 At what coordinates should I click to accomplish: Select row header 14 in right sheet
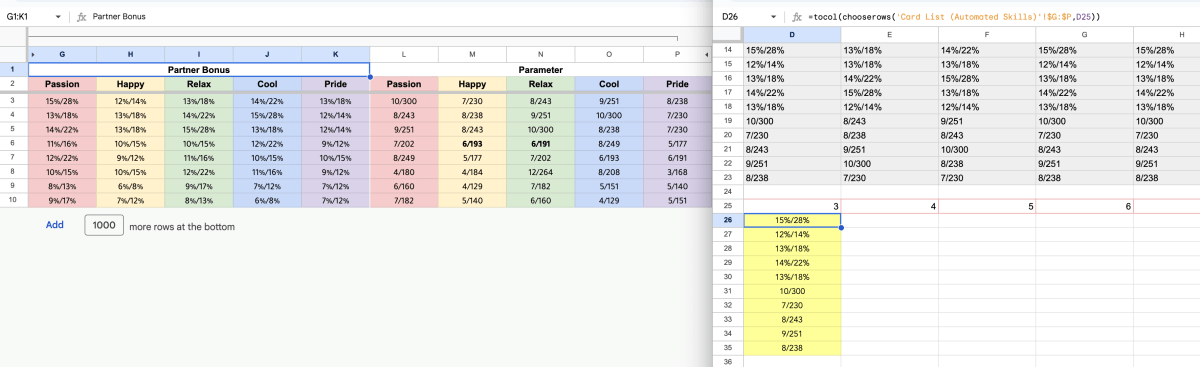tap(727, 49)
